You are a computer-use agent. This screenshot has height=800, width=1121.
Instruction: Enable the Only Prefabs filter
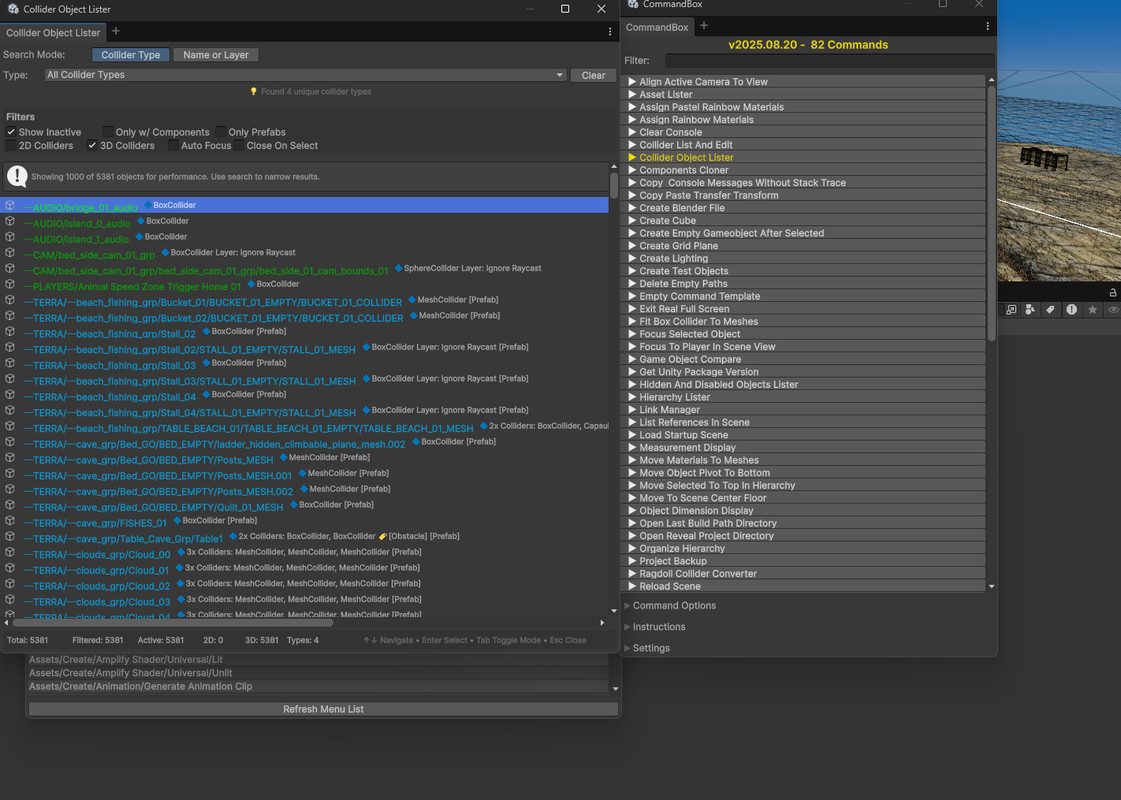[x=221, y=132]
